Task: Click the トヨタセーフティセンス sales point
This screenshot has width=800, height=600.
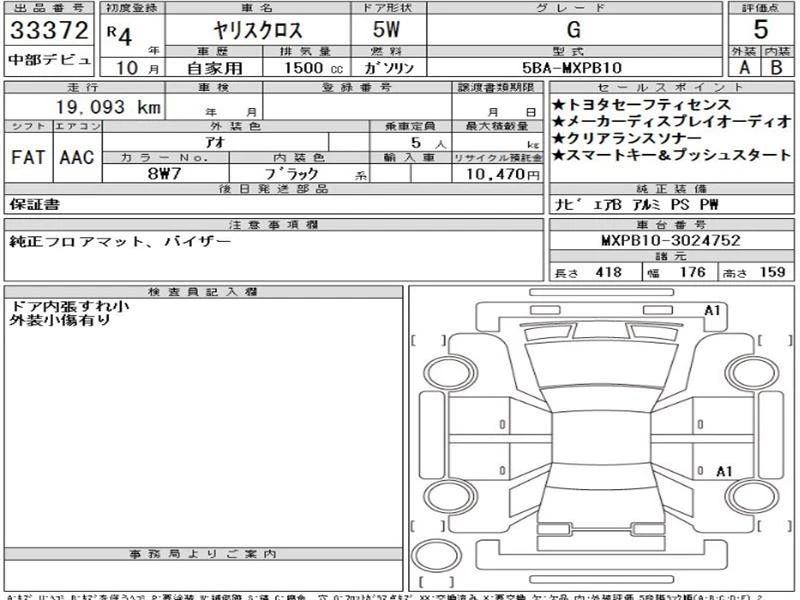Action: (x=641, y=105)
